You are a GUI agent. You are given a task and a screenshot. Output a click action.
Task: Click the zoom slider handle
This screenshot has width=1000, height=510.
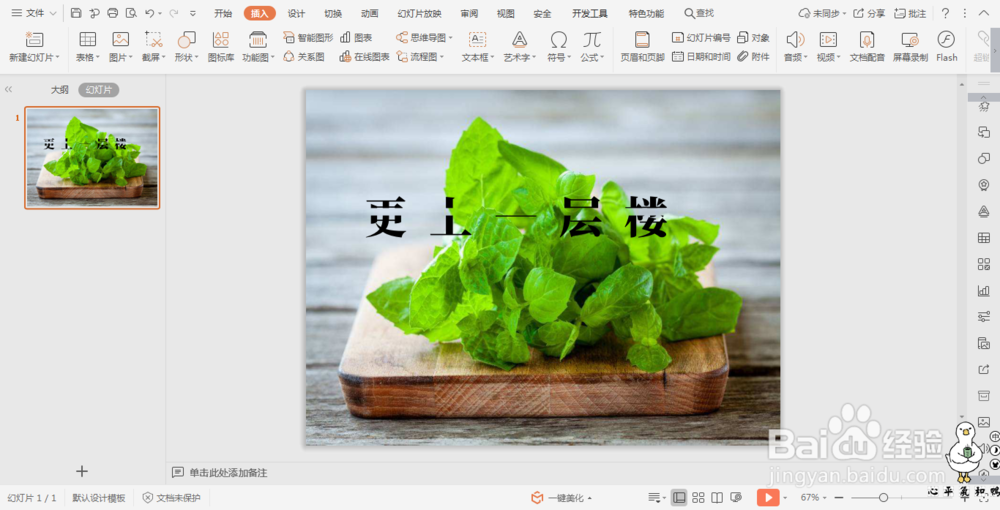tap(883, 497)
